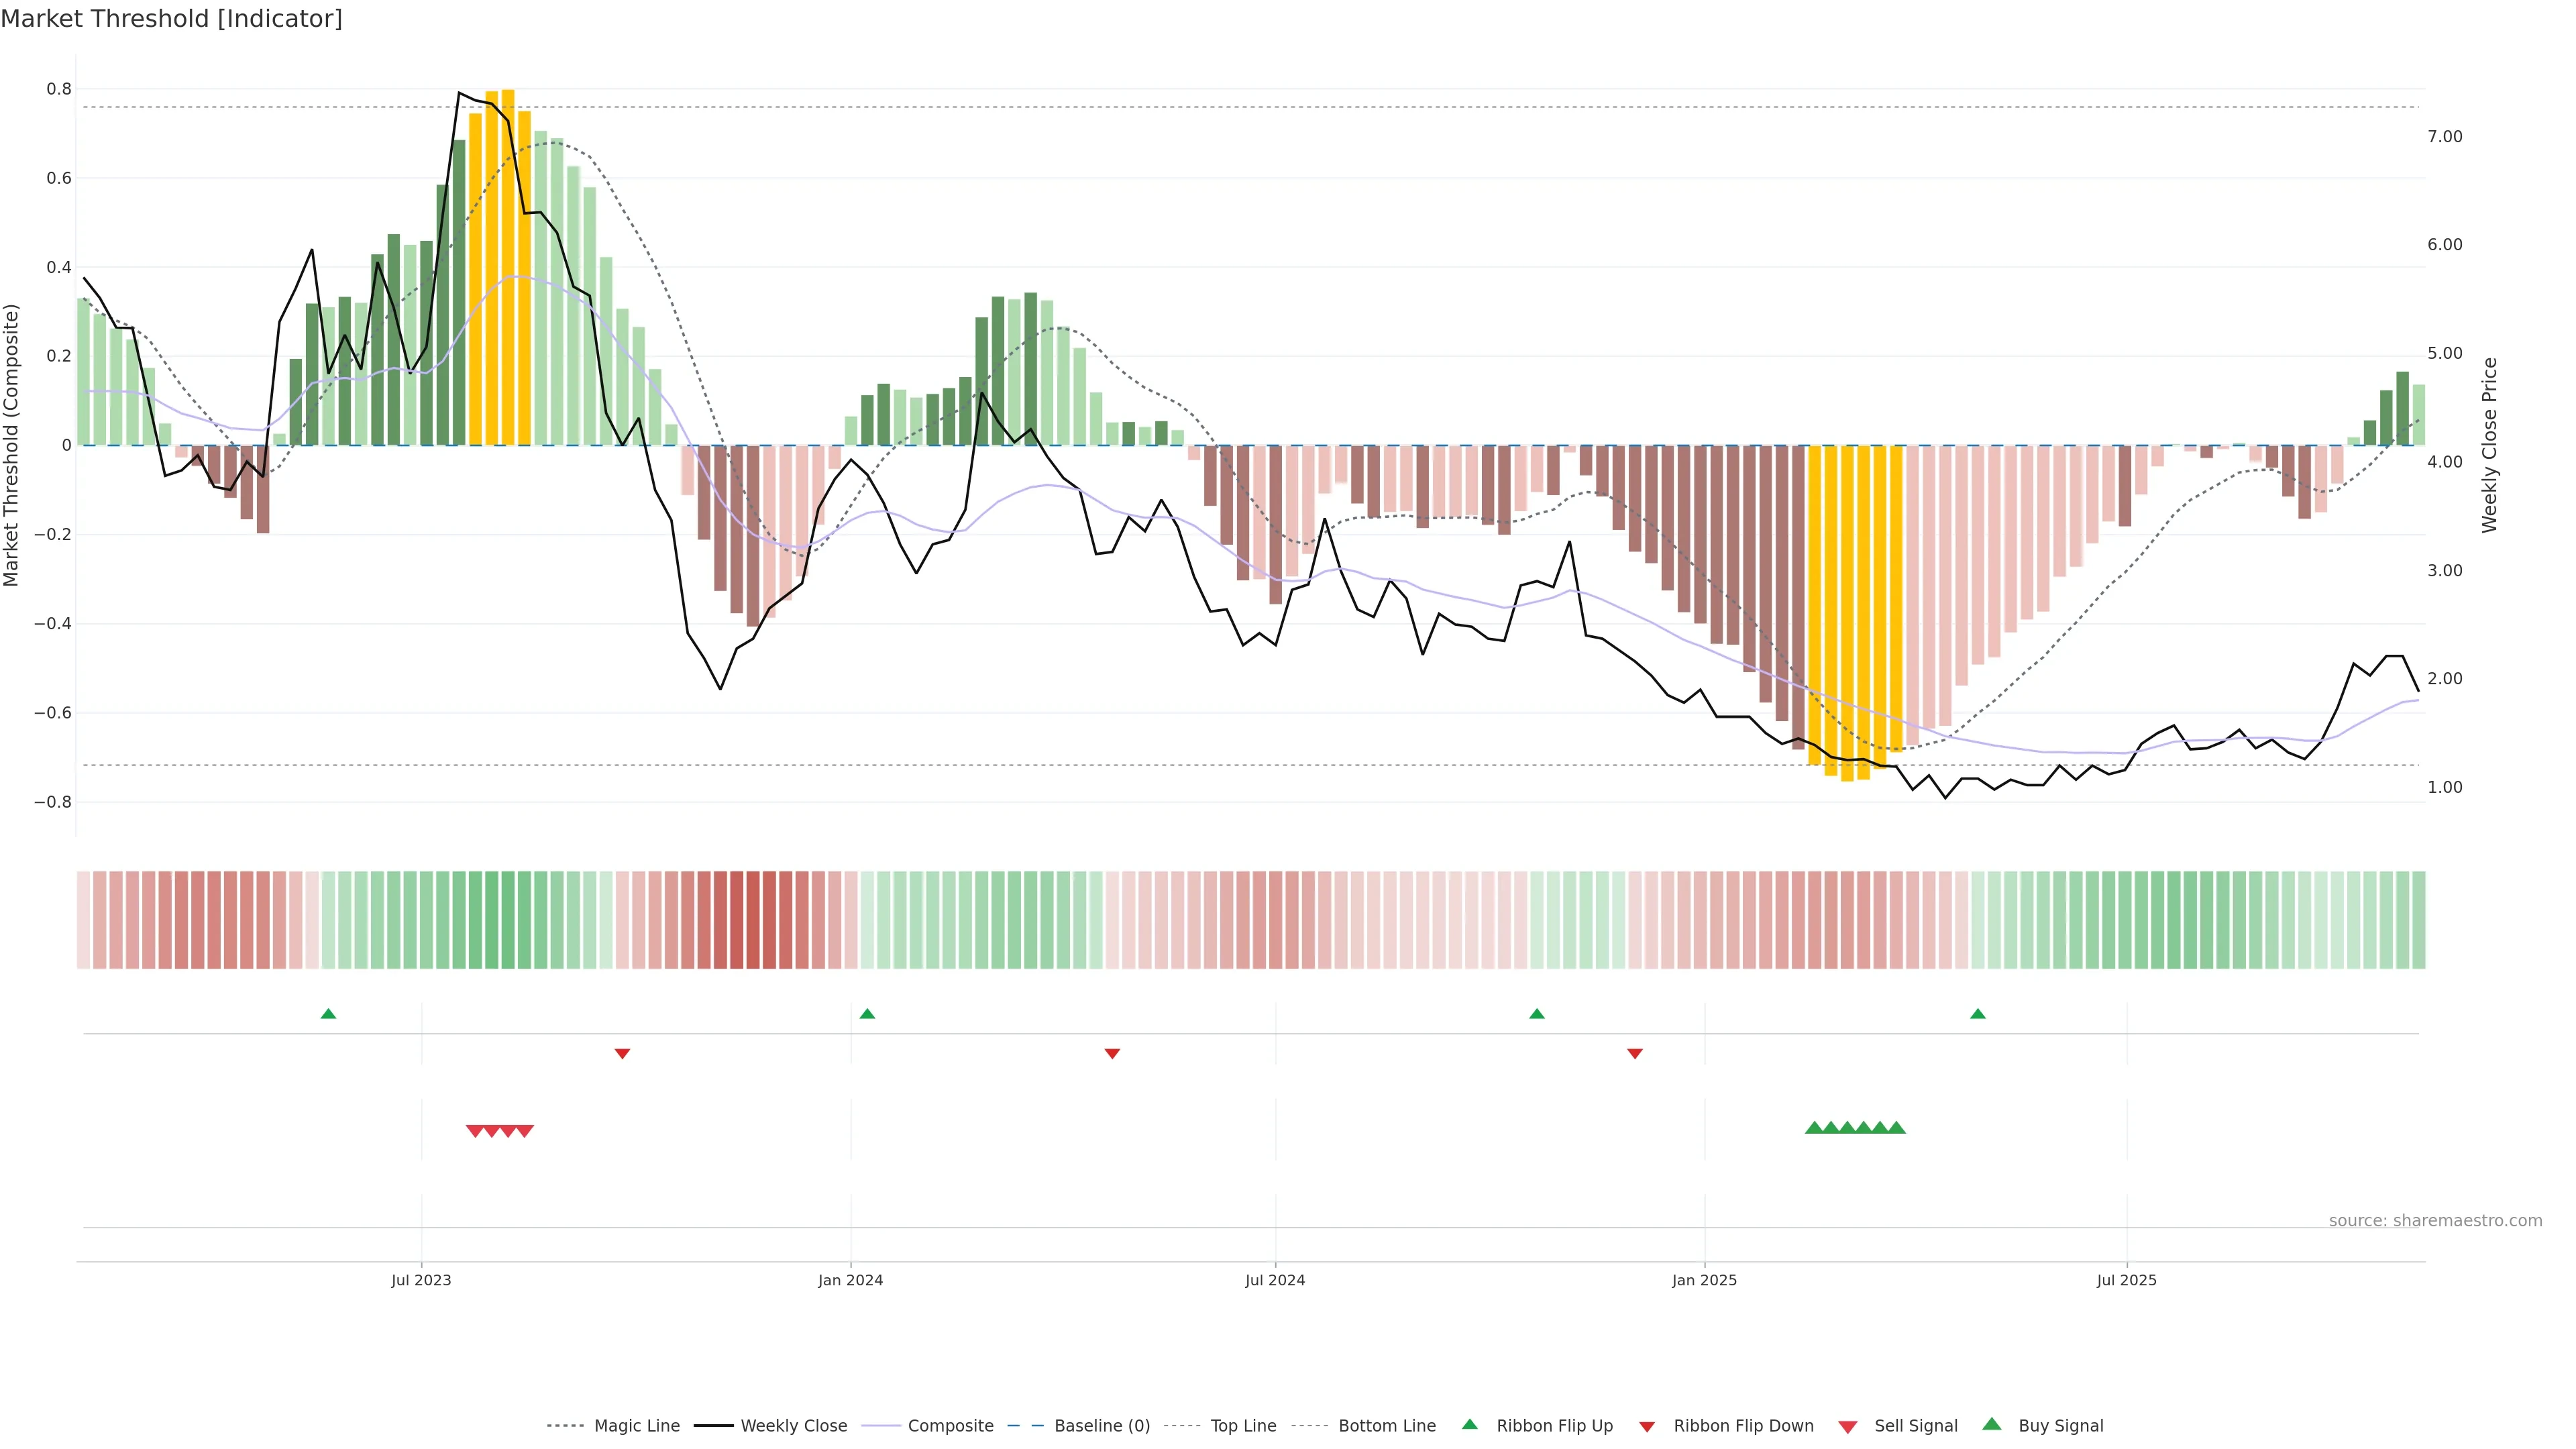
Task: Toggle the Magic Line legend entry
Action: pos(636,1425)
